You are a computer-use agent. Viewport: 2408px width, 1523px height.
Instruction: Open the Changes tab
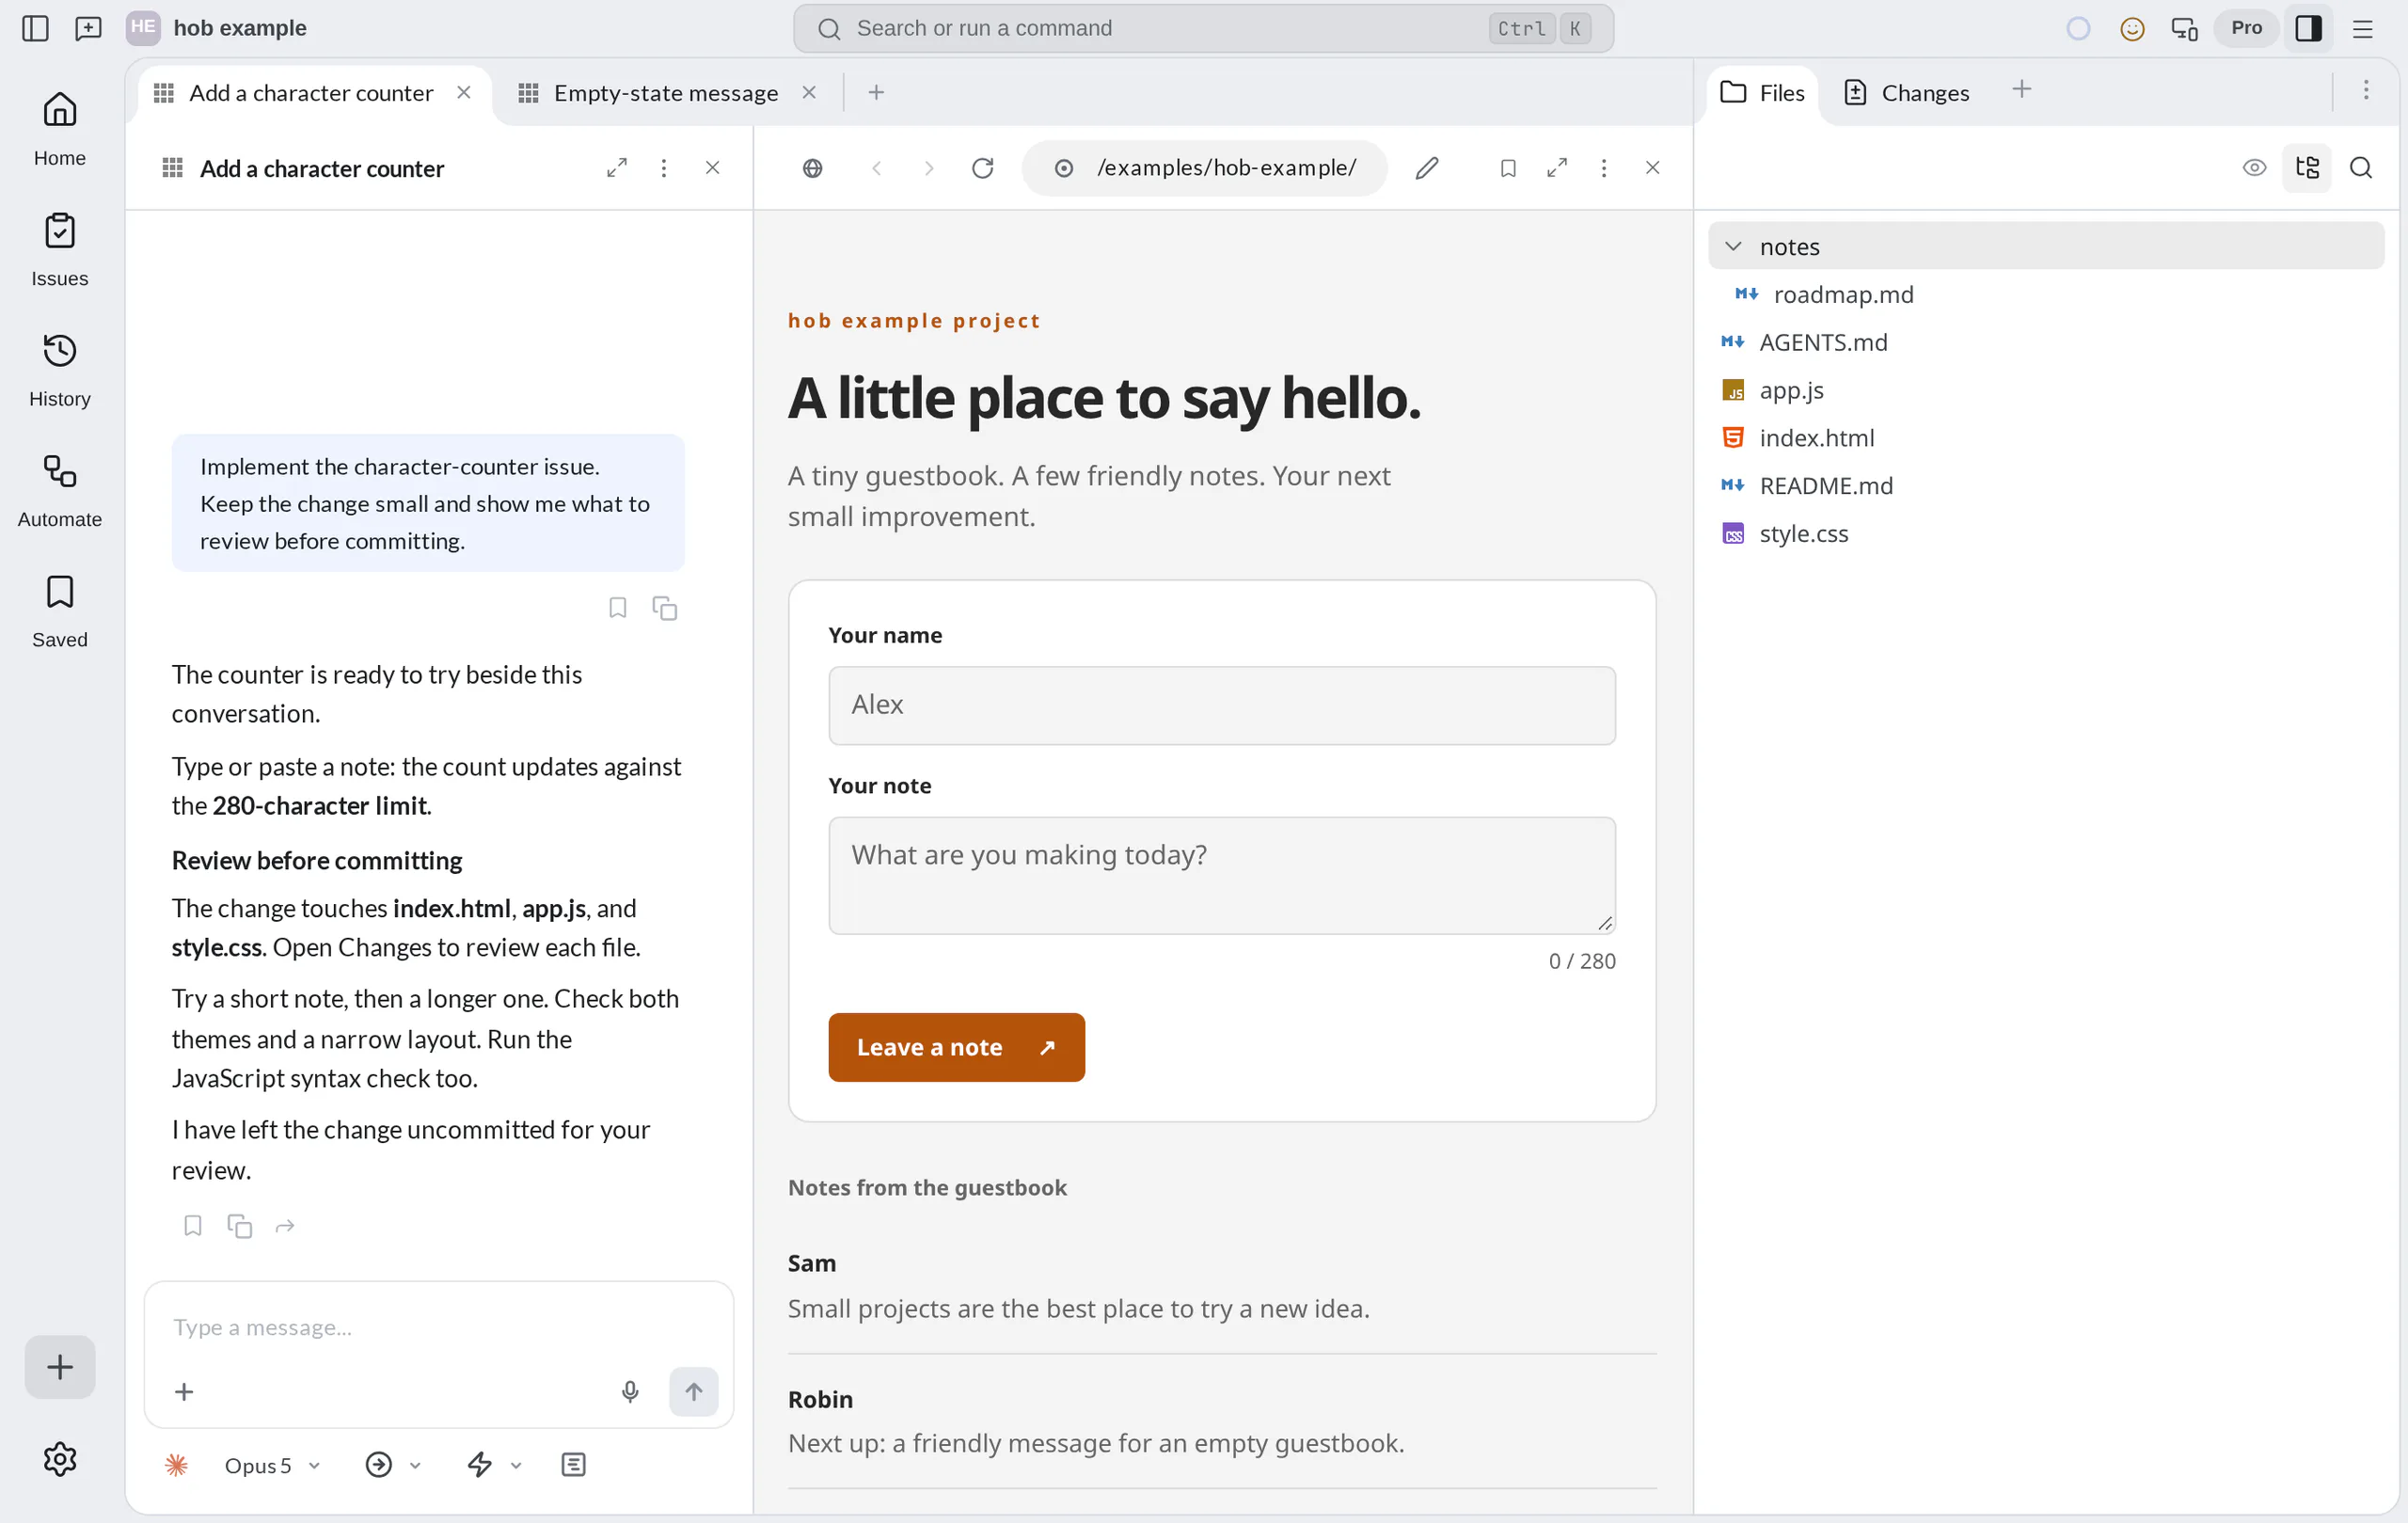(1906, 93)
